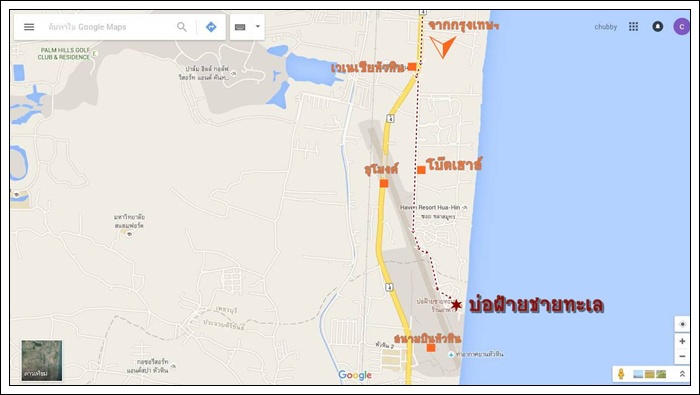Toggle satellite view thumbnail
Screen dimensions: 700x395
tap(42, 360)
